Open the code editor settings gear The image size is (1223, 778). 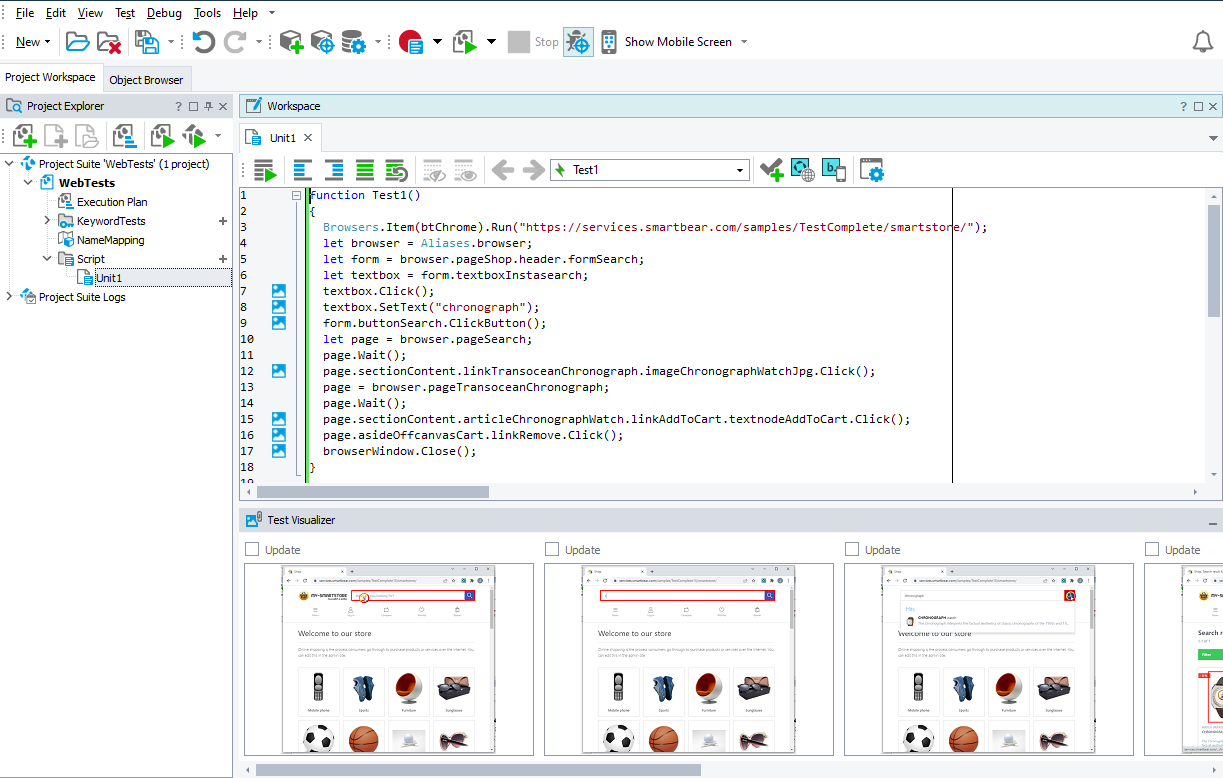[872, 169]
